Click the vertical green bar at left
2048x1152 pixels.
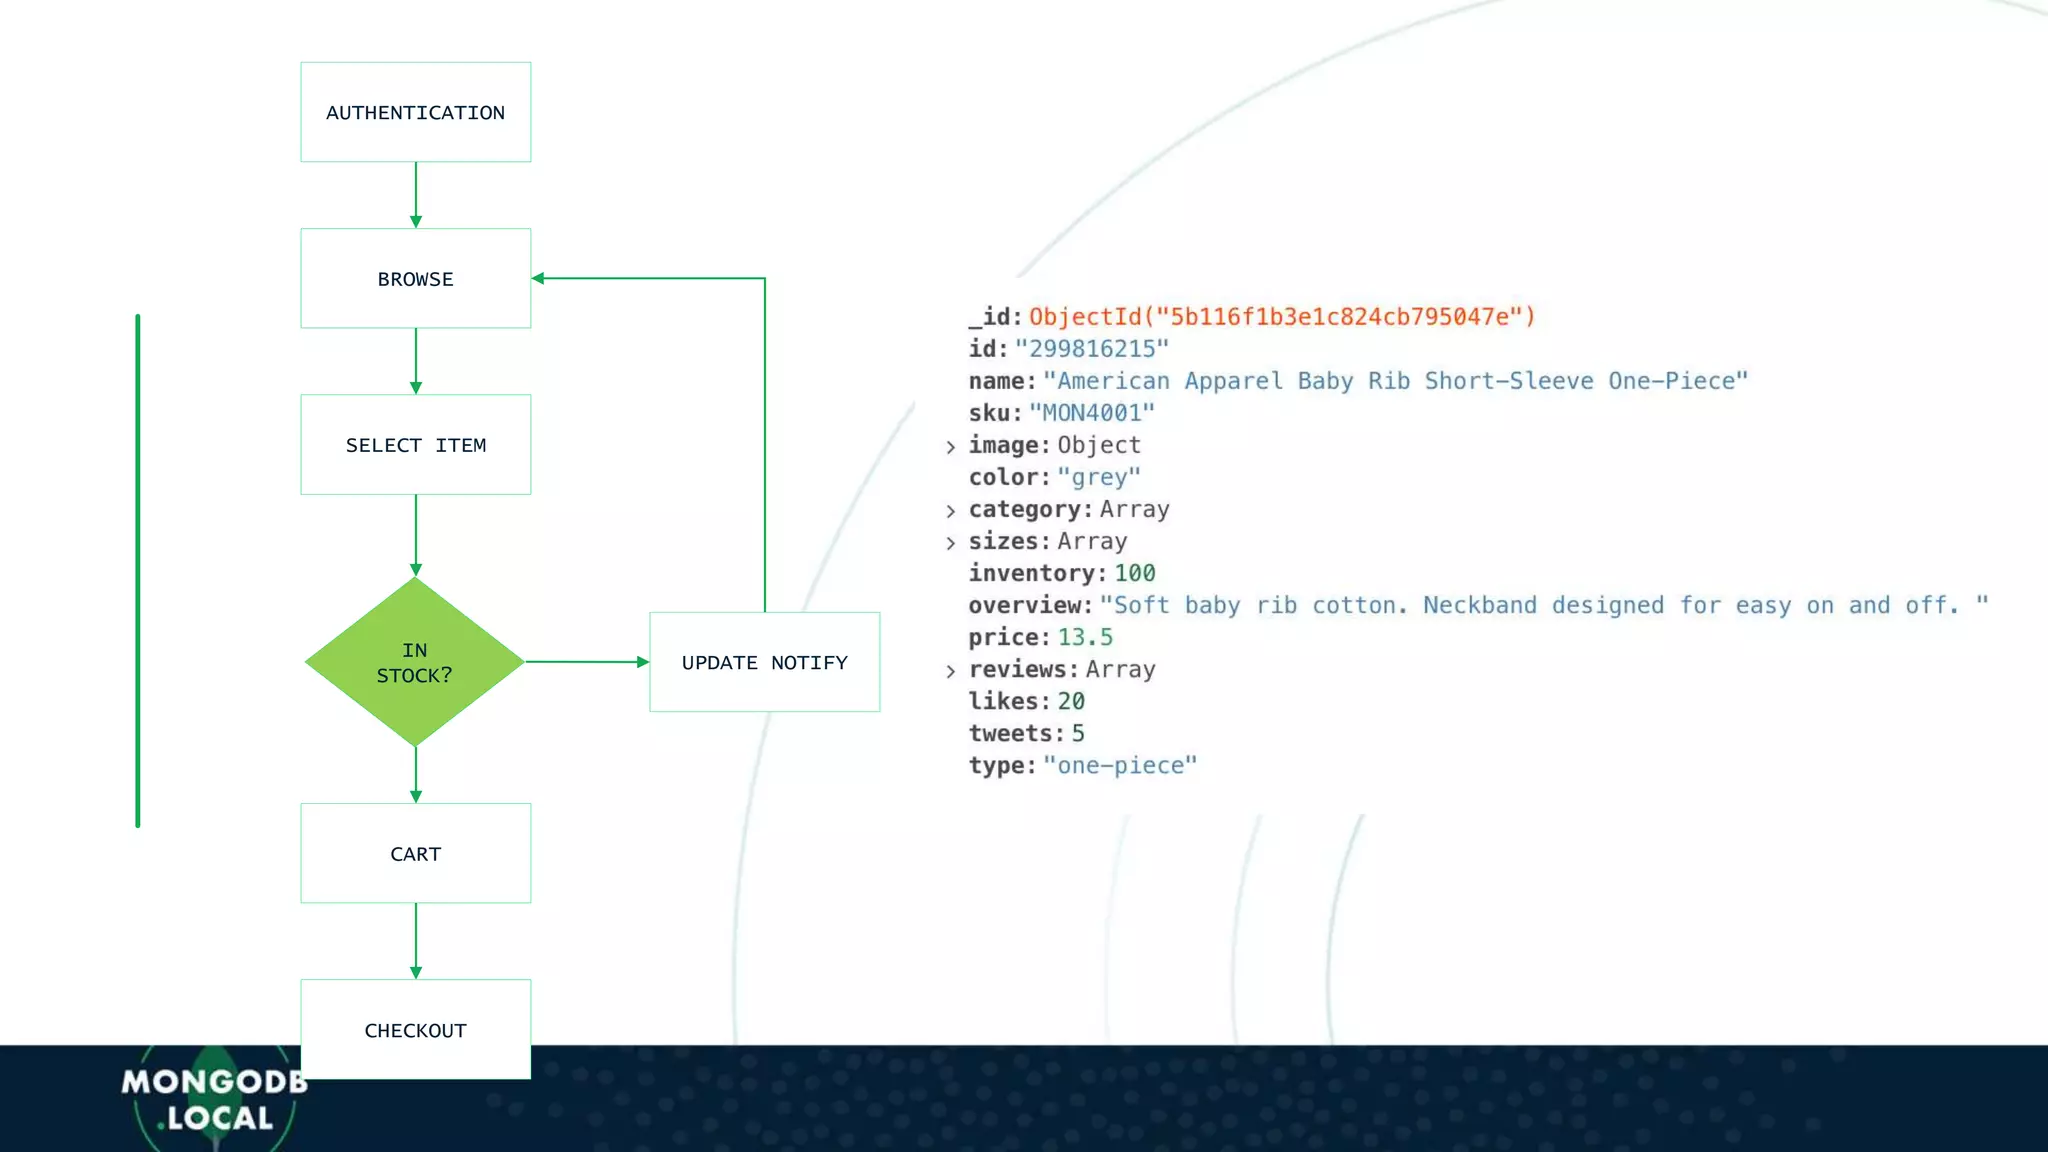coord(138,570)
